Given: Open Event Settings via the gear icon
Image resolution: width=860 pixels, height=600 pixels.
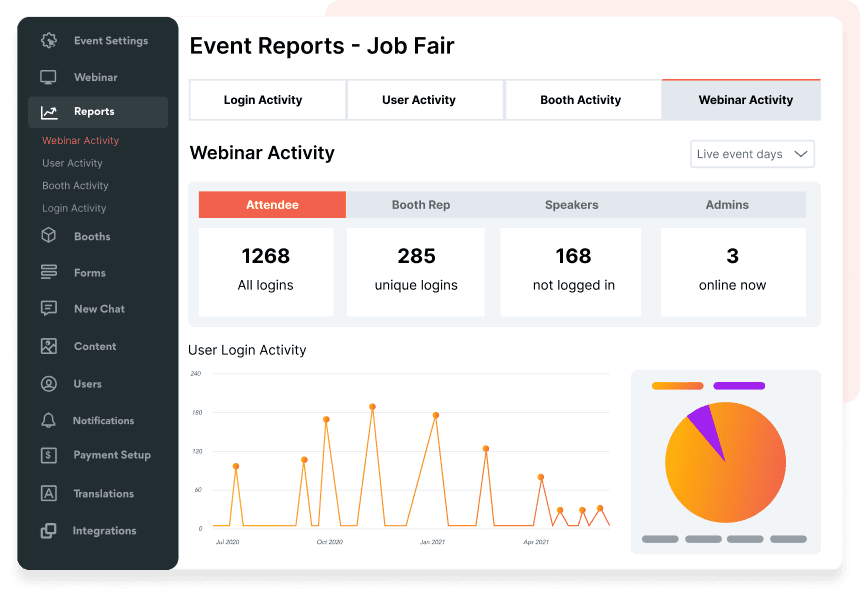Looking at the screenshot, I should (48, 40).
